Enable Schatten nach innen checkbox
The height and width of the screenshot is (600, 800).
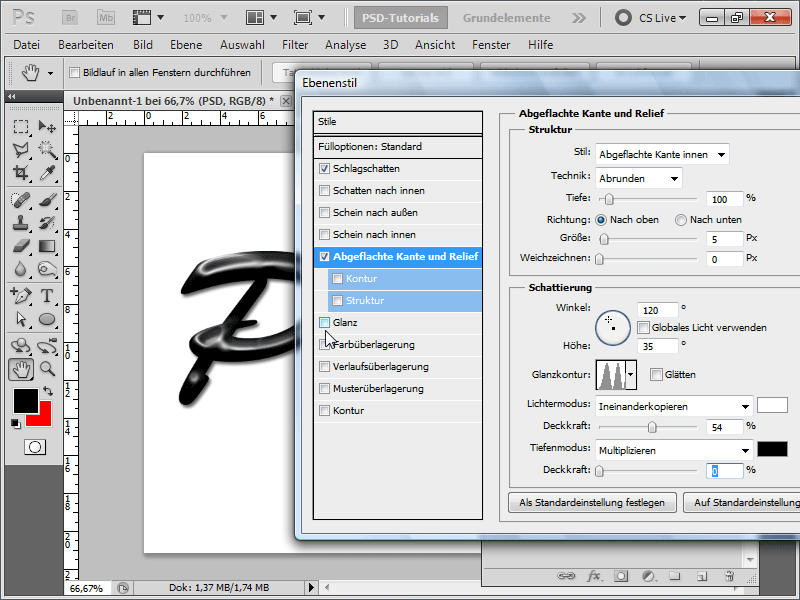pyautogui.click(x=324, y=190)
